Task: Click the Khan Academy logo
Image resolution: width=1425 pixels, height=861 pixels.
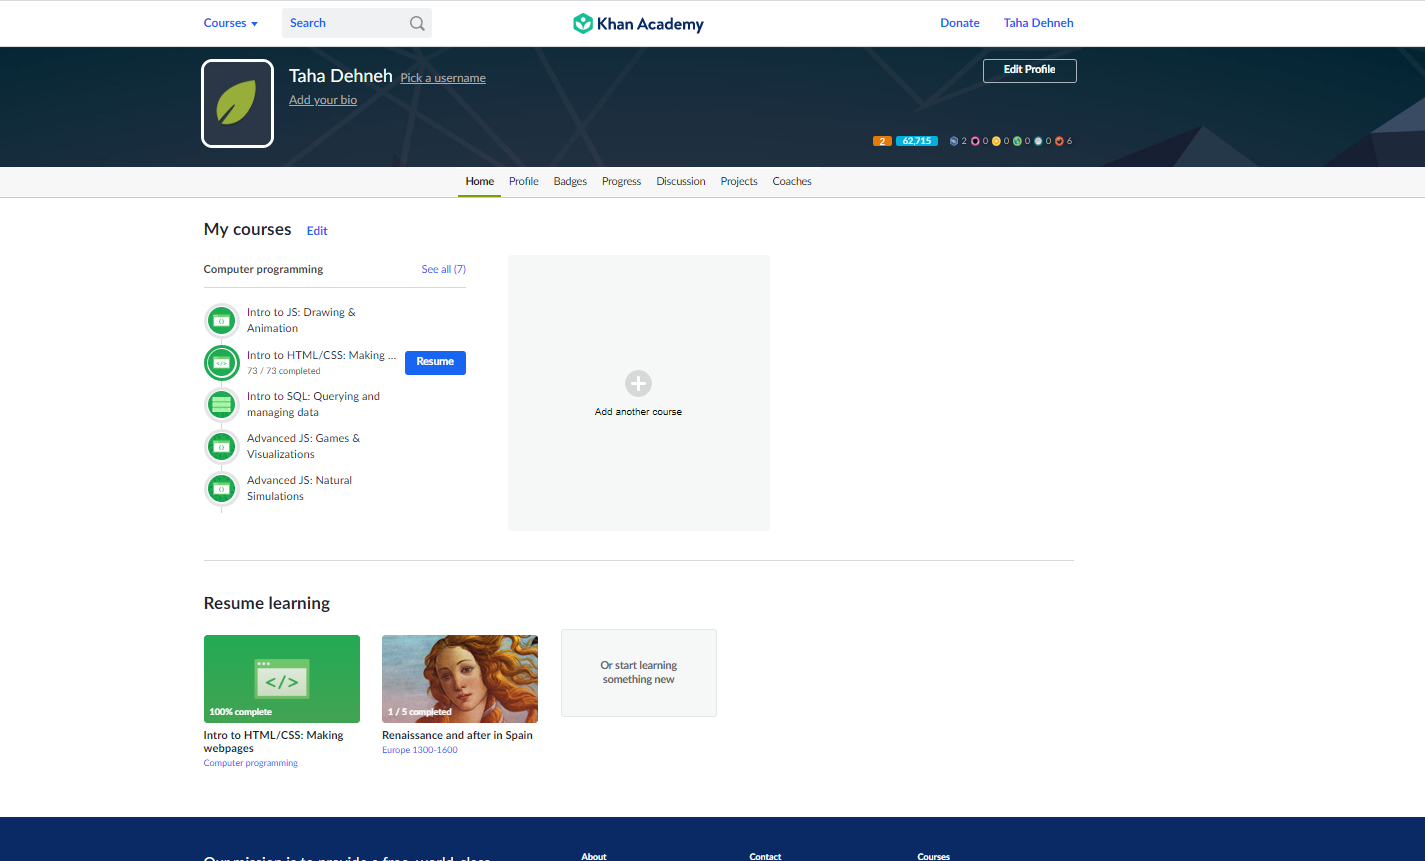Action: click(x=638, y=23)
